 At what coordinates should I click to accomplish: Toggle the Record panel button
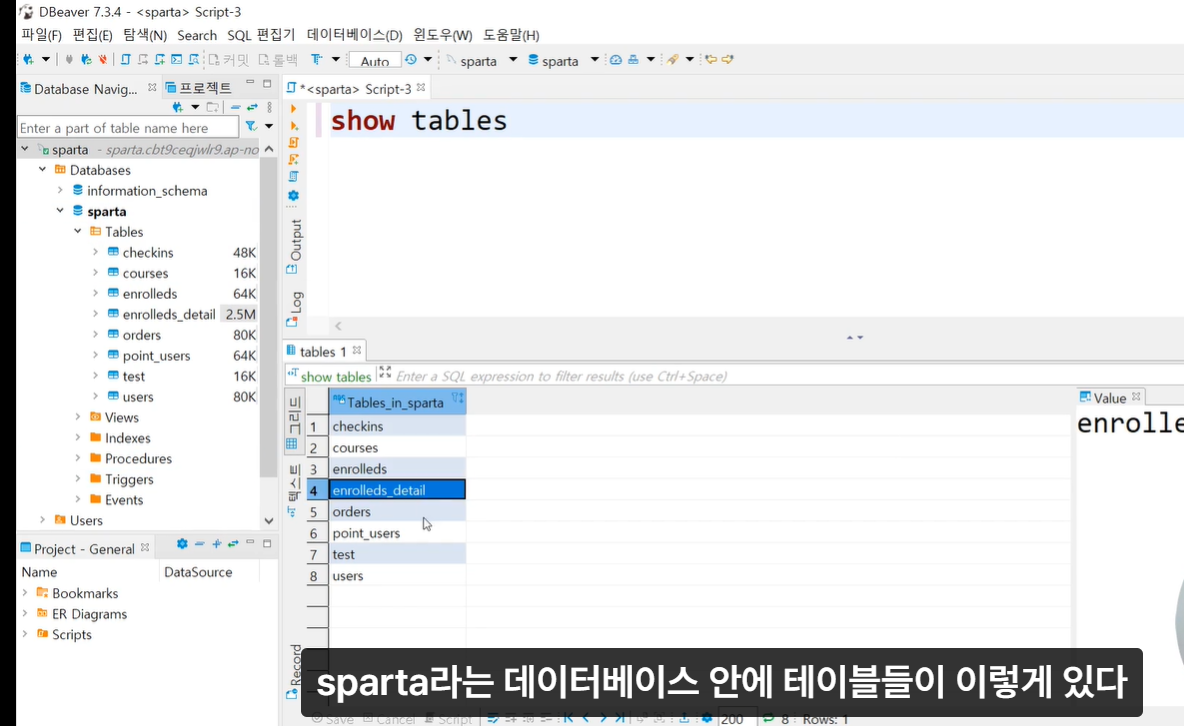pyautogui.click(x=294, y=670)
